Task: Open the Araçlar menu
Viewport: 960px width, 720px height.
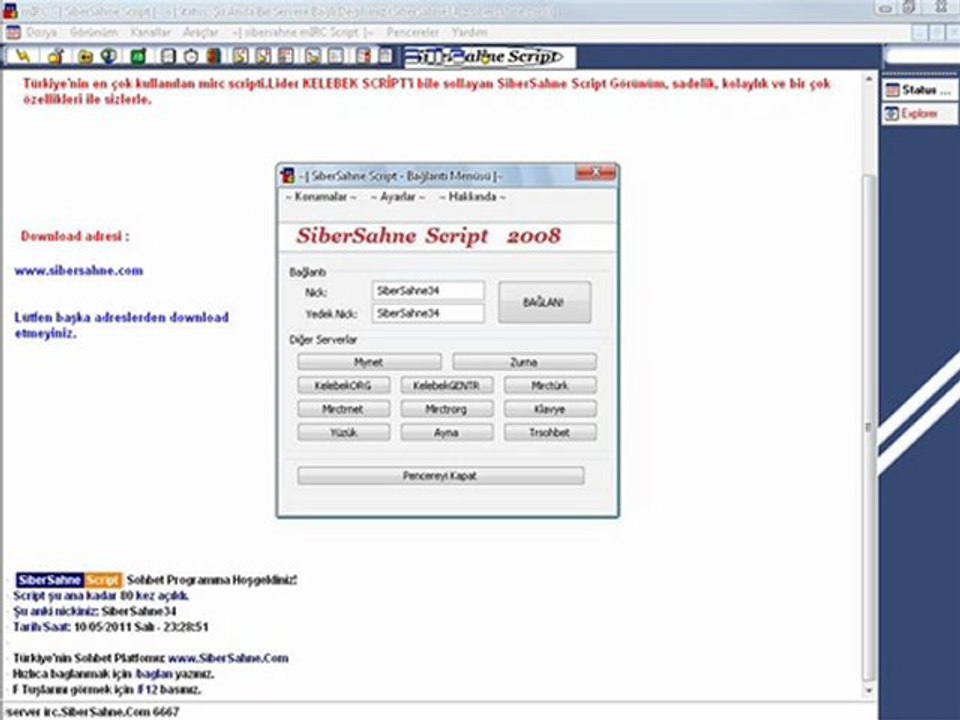Action: click(200, 32)
